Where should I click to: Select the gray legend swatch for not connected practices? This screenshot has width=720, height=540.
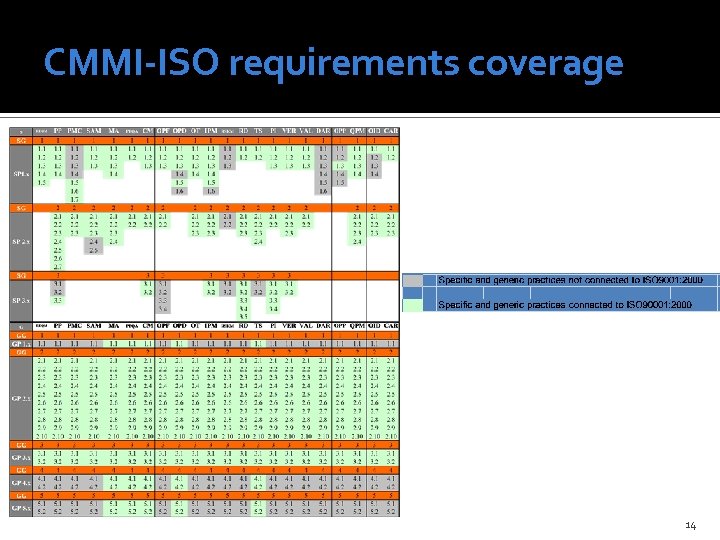(x=412, y=280)
